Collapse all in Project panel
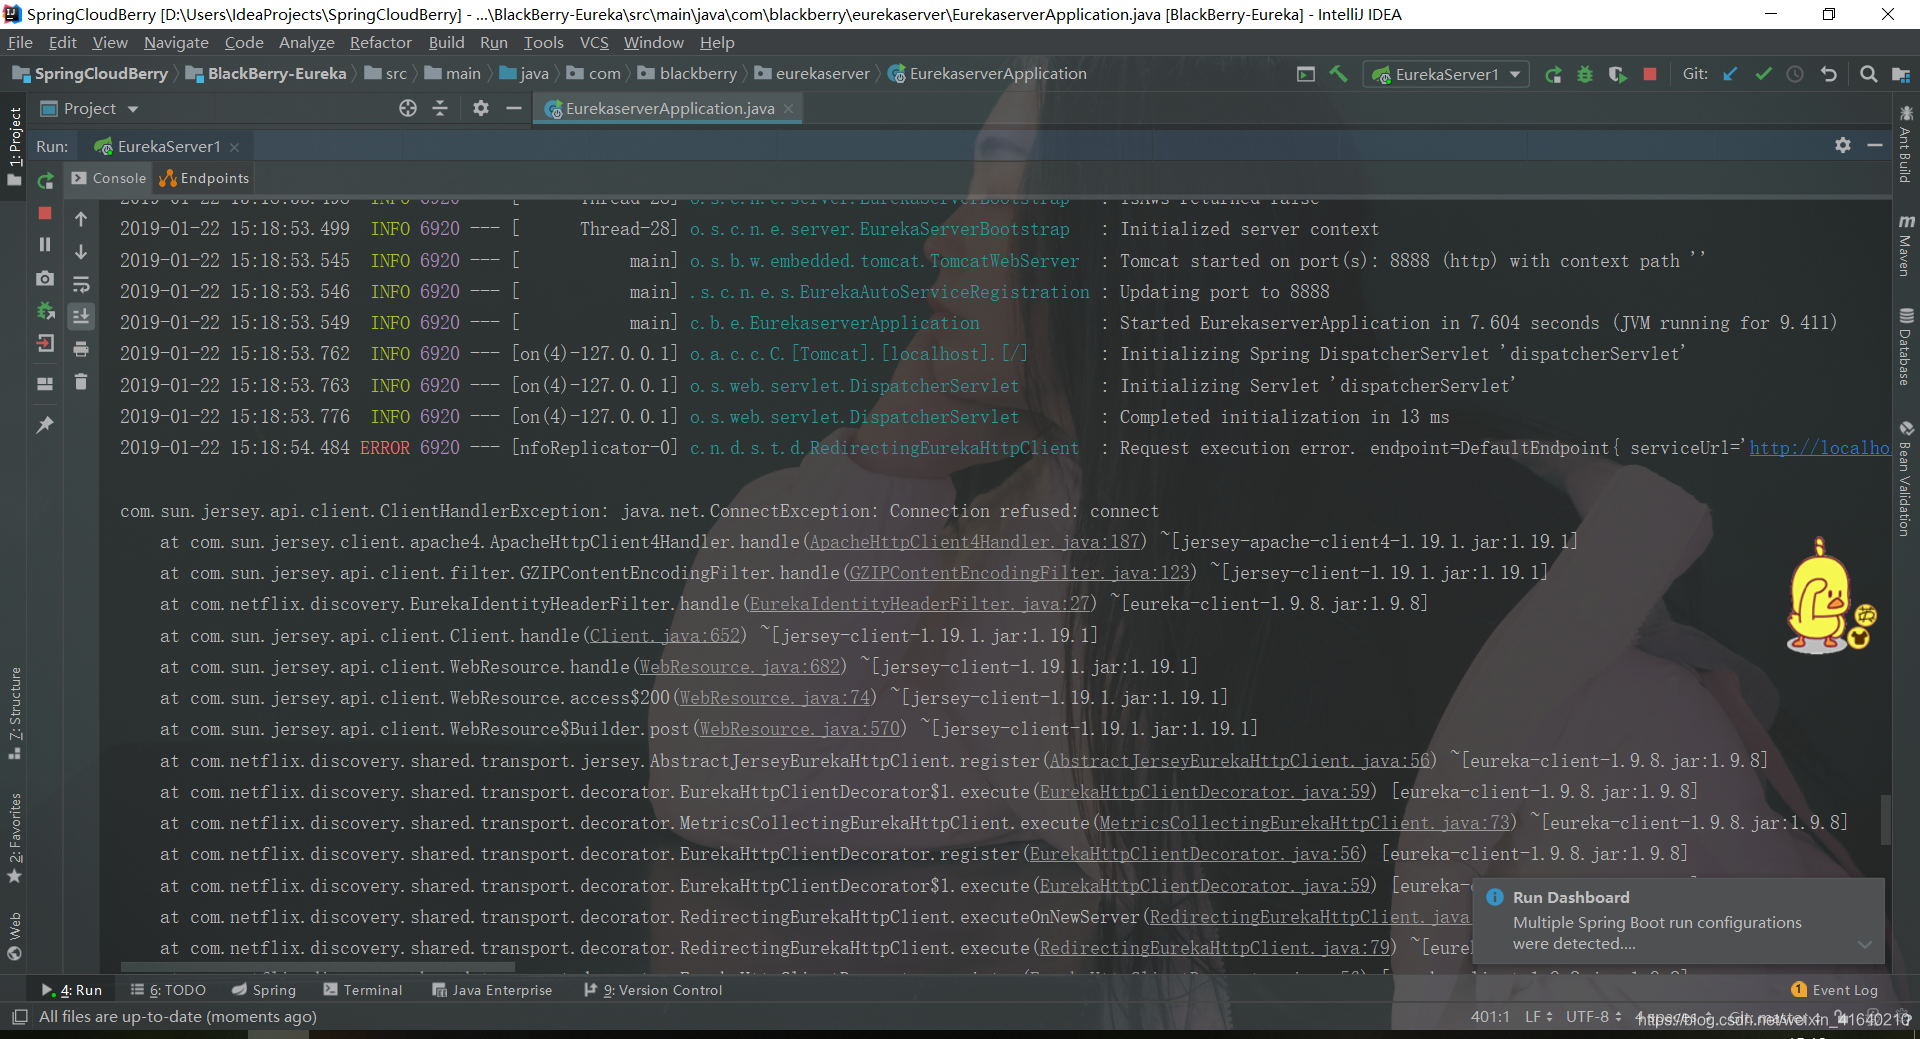 440,108
